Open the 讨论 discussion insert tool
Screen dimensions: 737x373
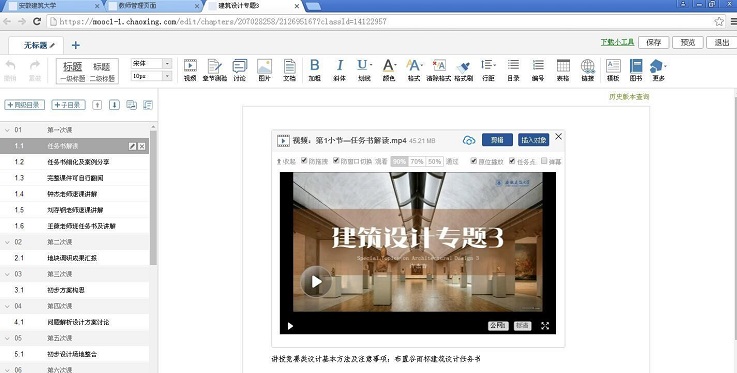[240, 70]
